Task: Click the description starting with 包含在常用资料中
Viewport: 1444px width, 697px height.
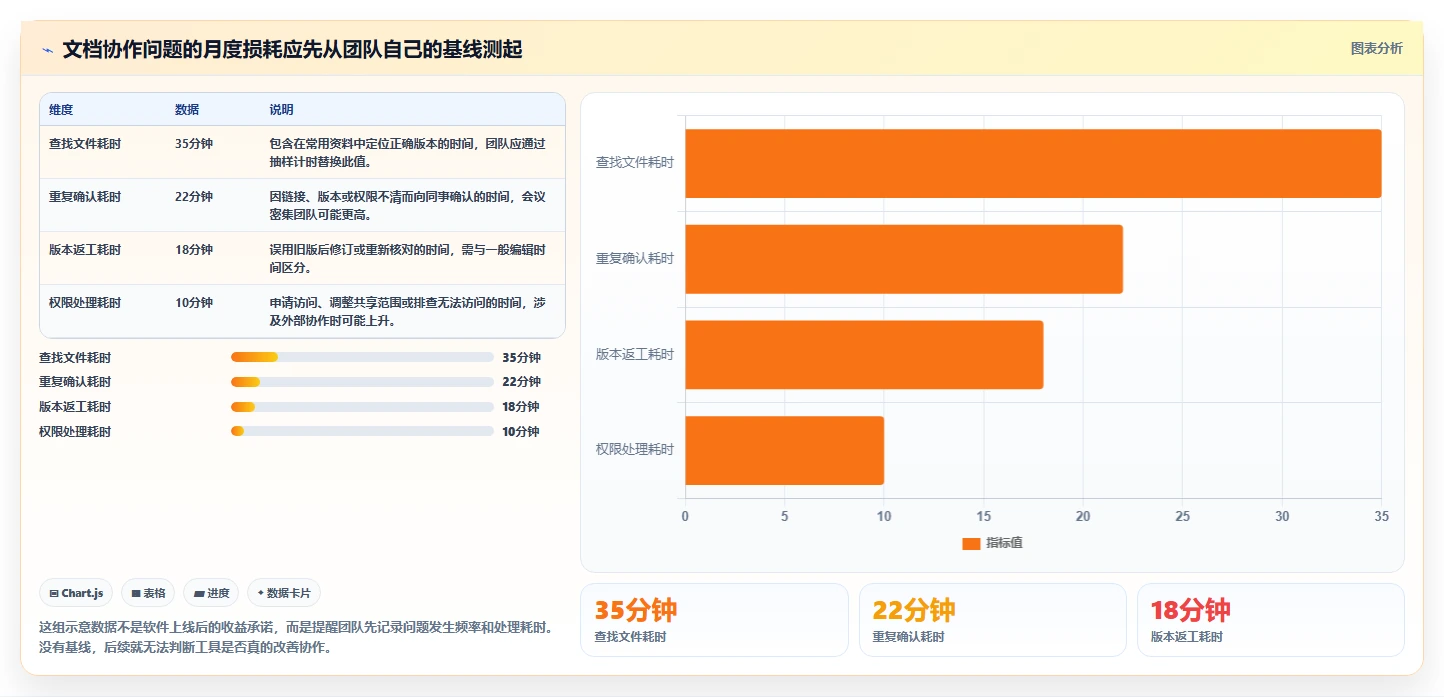Action: coord(408,153)
